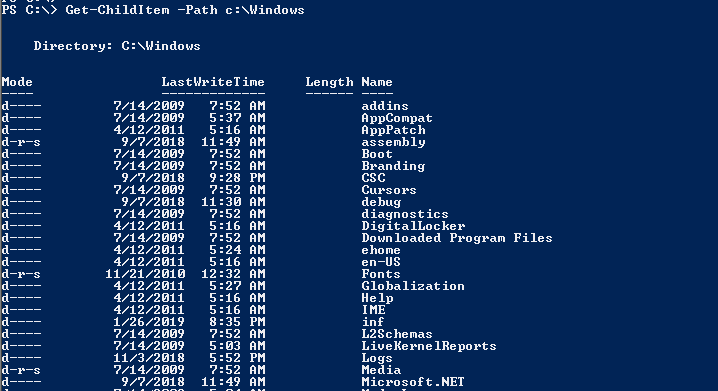718x391 pixels.
Task: Click the LastWriteTime column header
Action: click(213, 82)
